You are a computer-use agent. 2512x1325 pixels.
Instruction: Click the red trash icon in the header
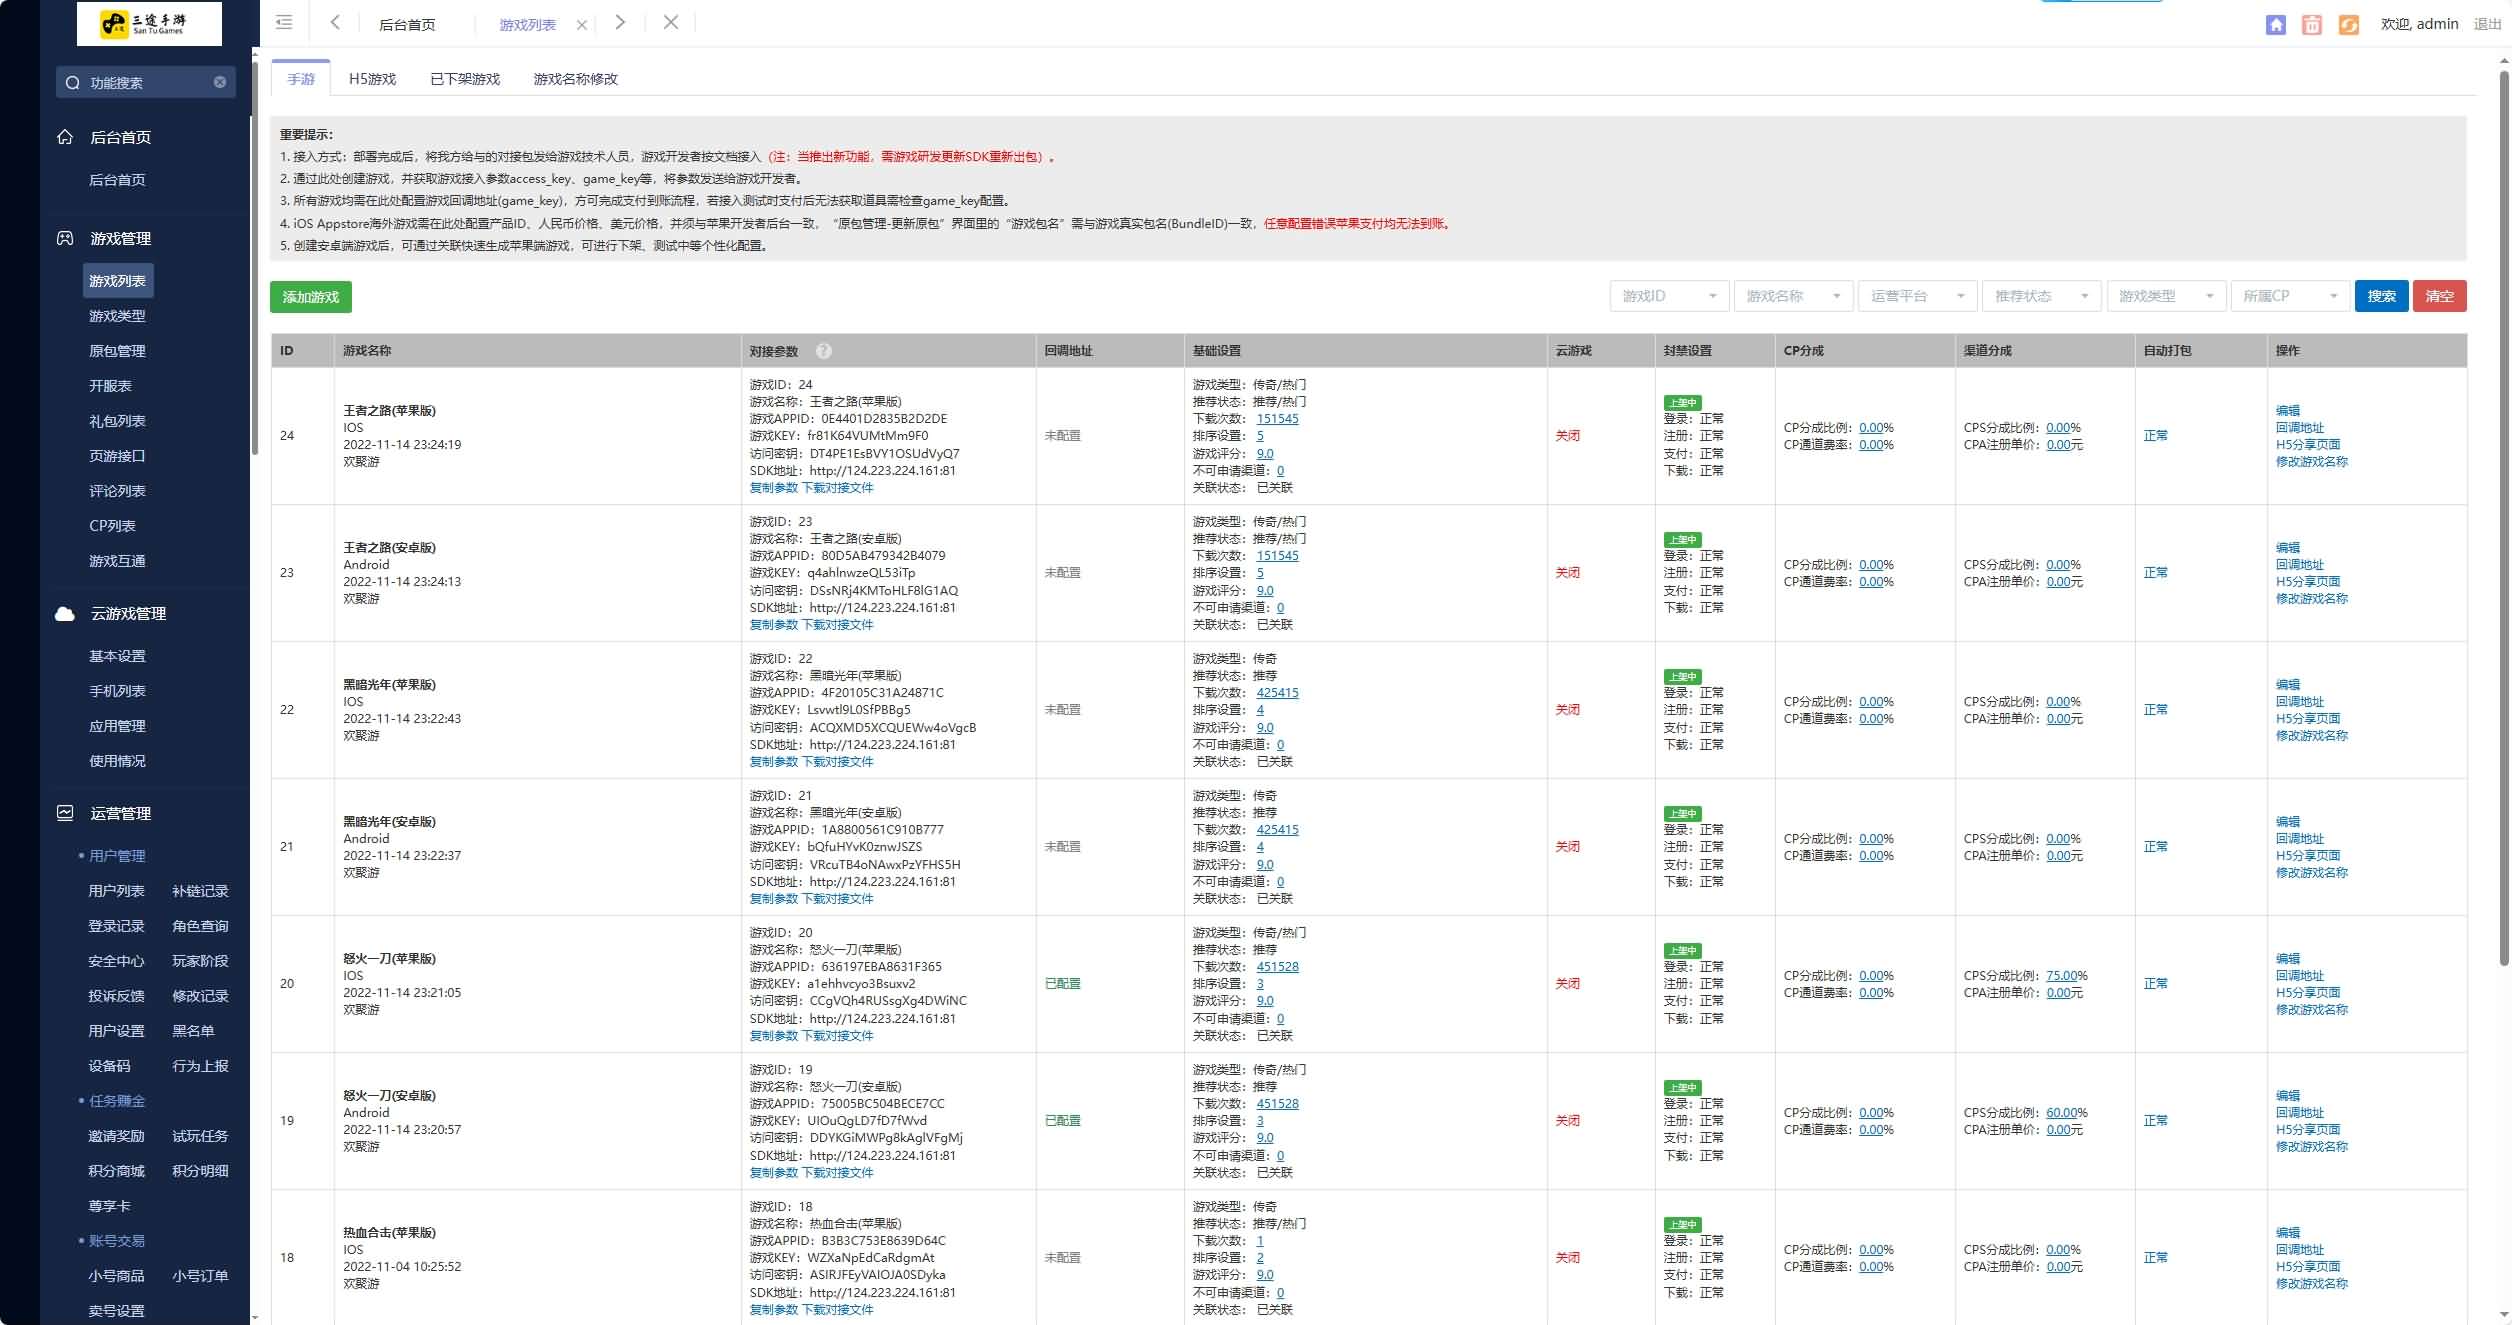coord(2311,25)
